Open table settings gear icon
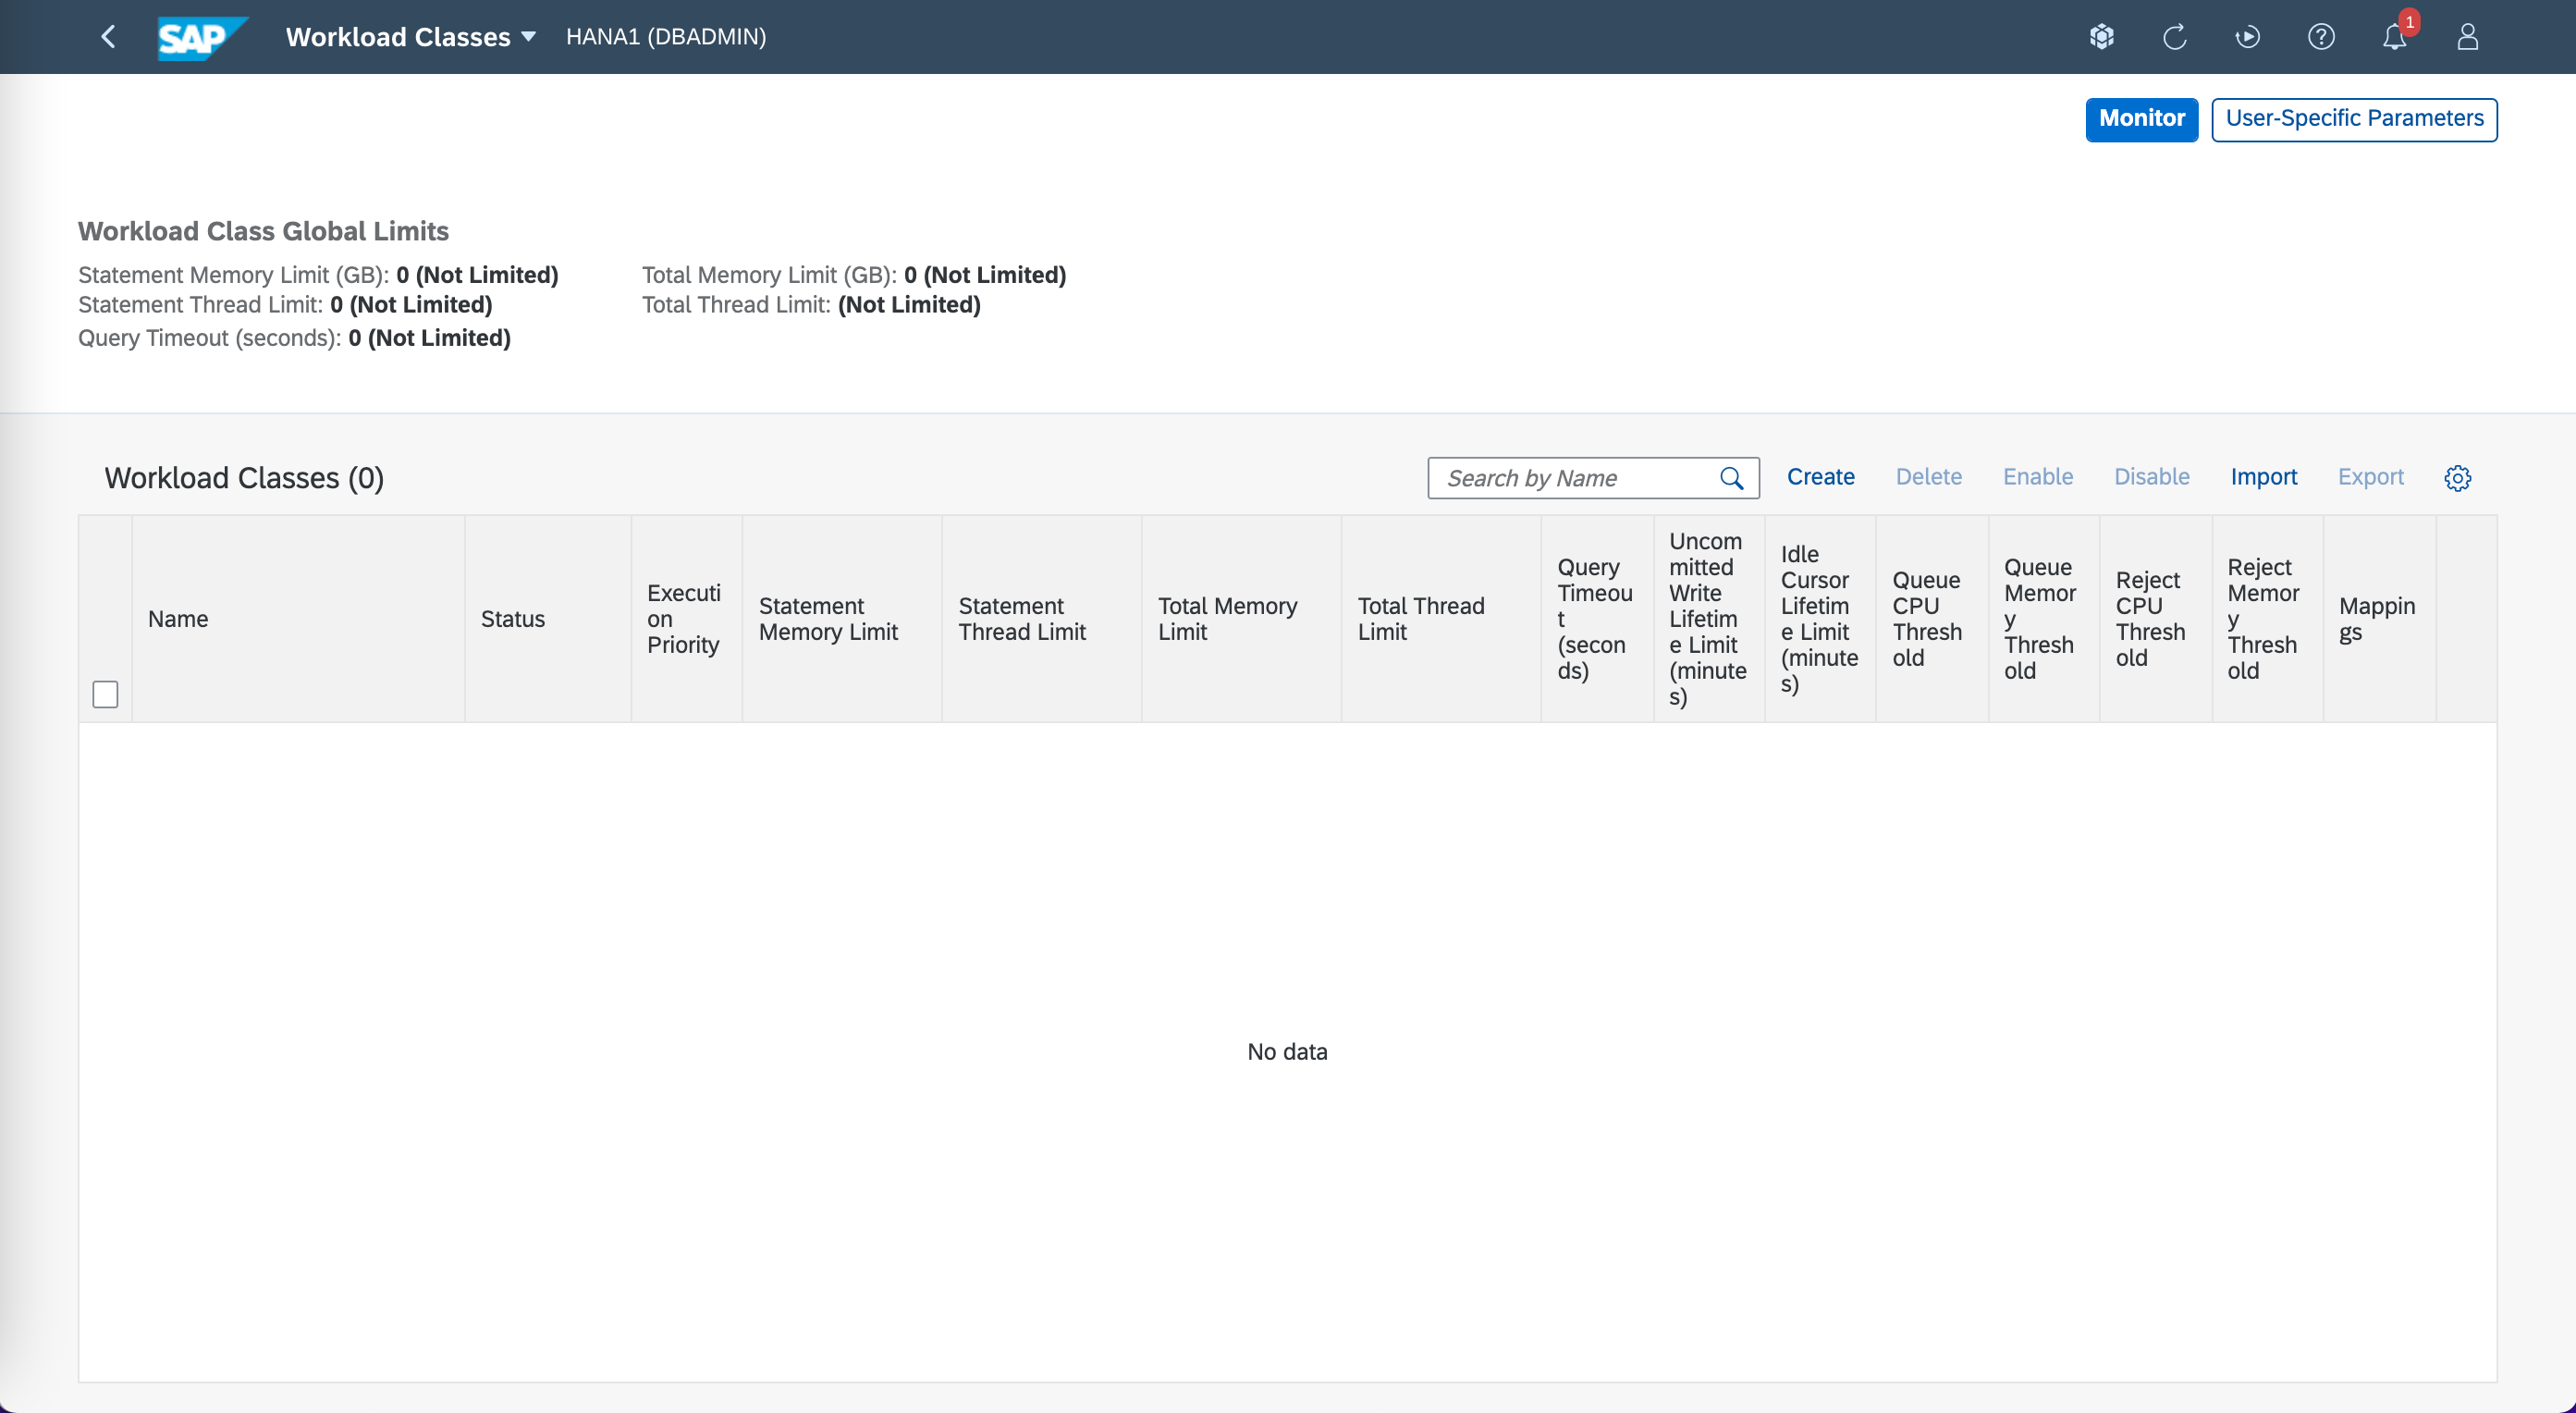2576x1413 pixels. click(2457, 478)
